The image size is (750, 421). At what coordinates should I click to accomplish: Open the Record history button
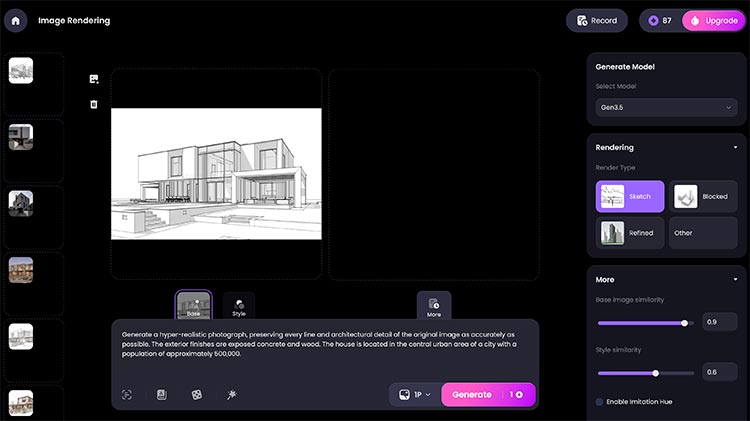[596, 21]
